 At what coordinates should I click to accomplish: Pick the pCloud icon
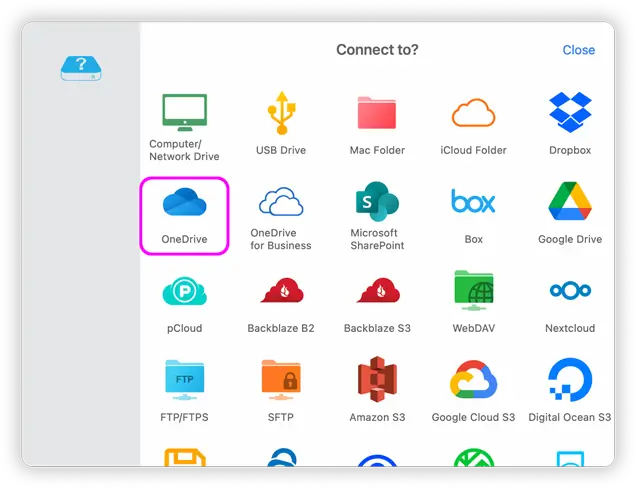pos(184,291)
